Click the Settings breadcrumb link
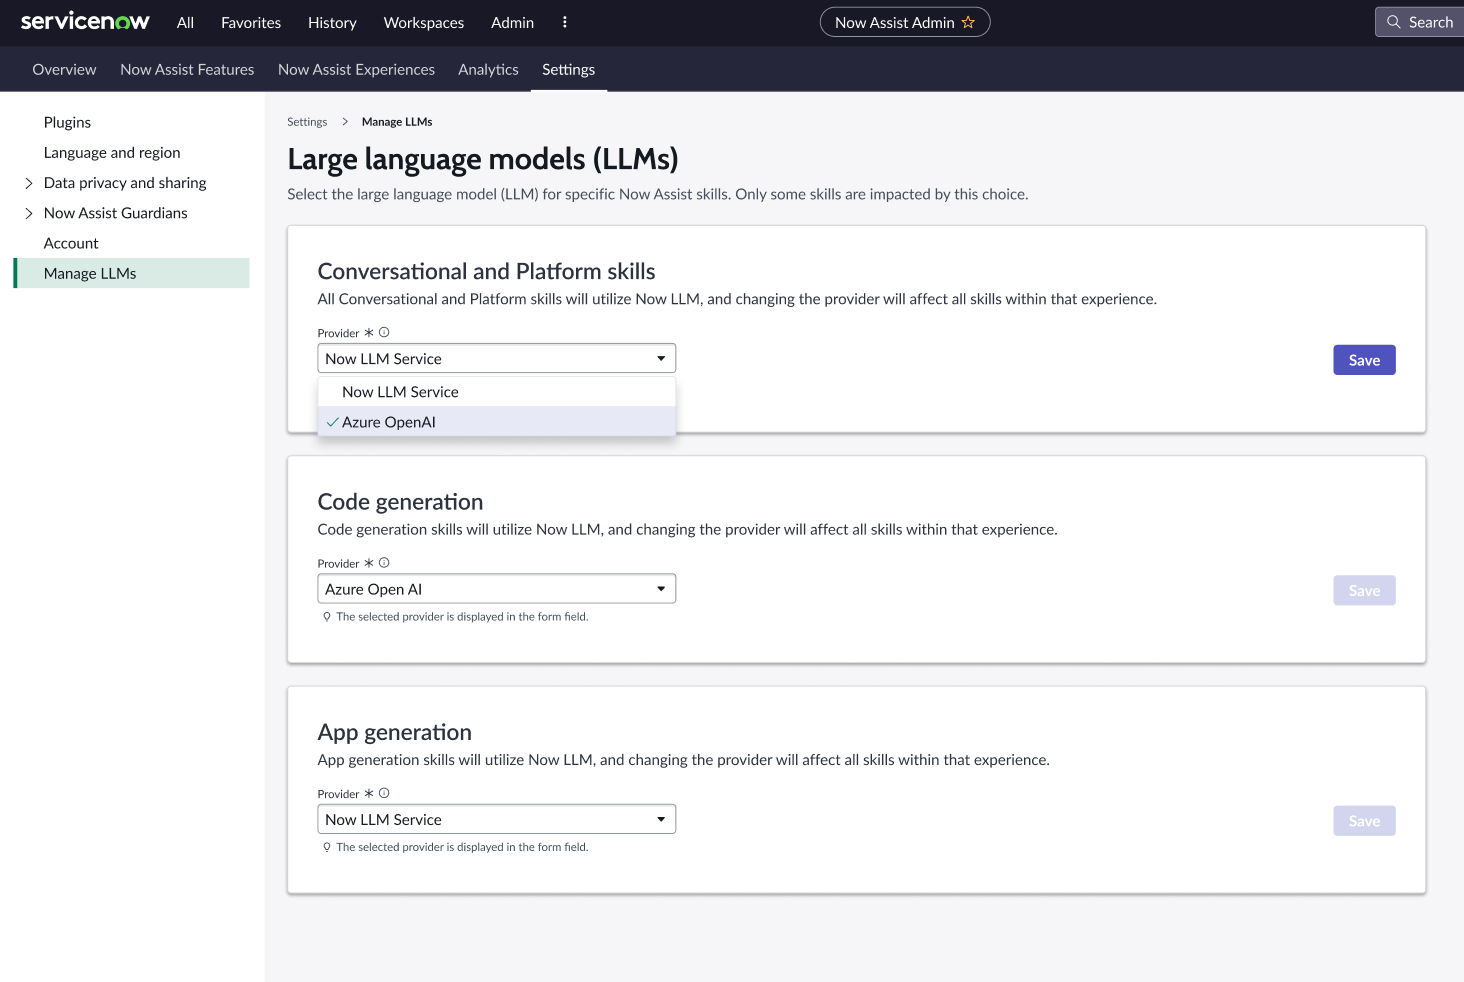The height and width of the screenshot is (982, 1464). (307, 122)
